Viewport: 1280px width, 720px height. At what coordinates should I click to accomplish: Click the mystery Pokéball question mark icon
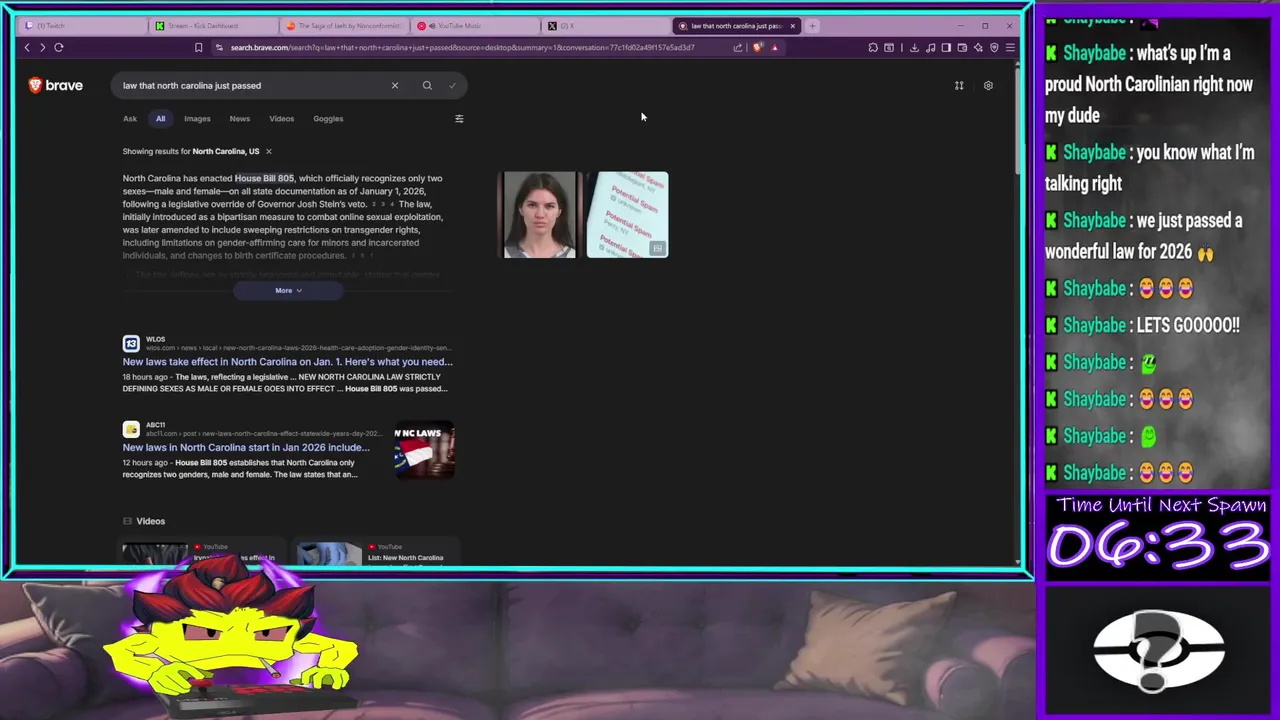pyautogui.click(x=1160, y=650)
